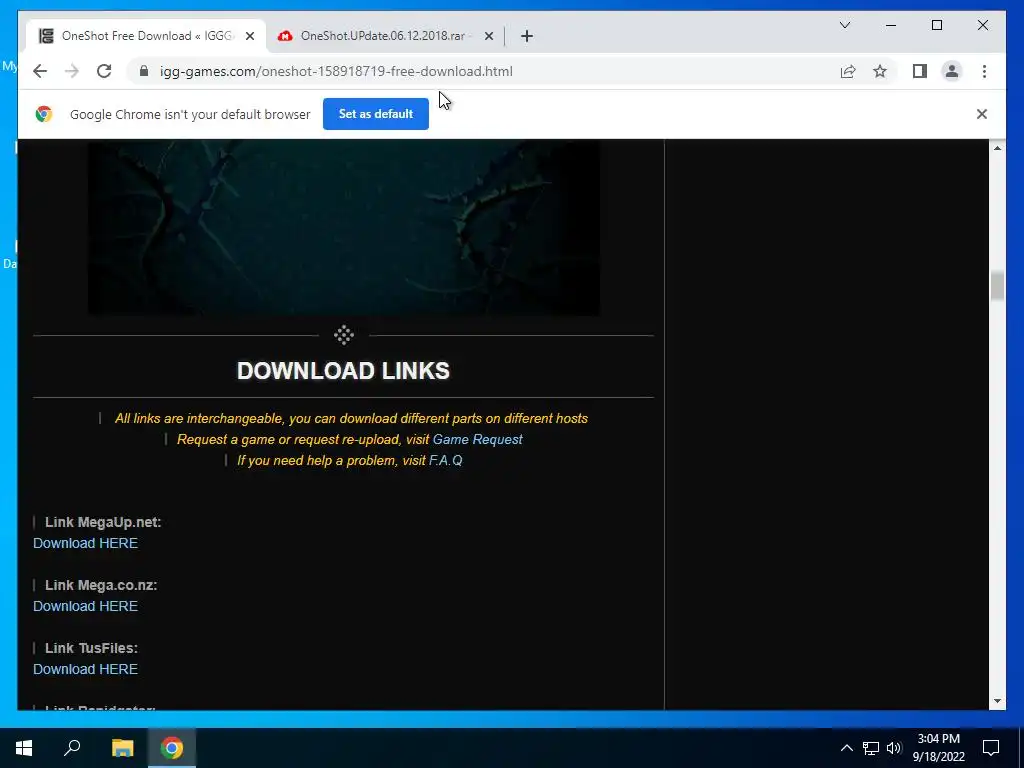Open File Explorer from the taskbar
Viewport: 1024px width, 768px height.
click(x=122, y=748)
